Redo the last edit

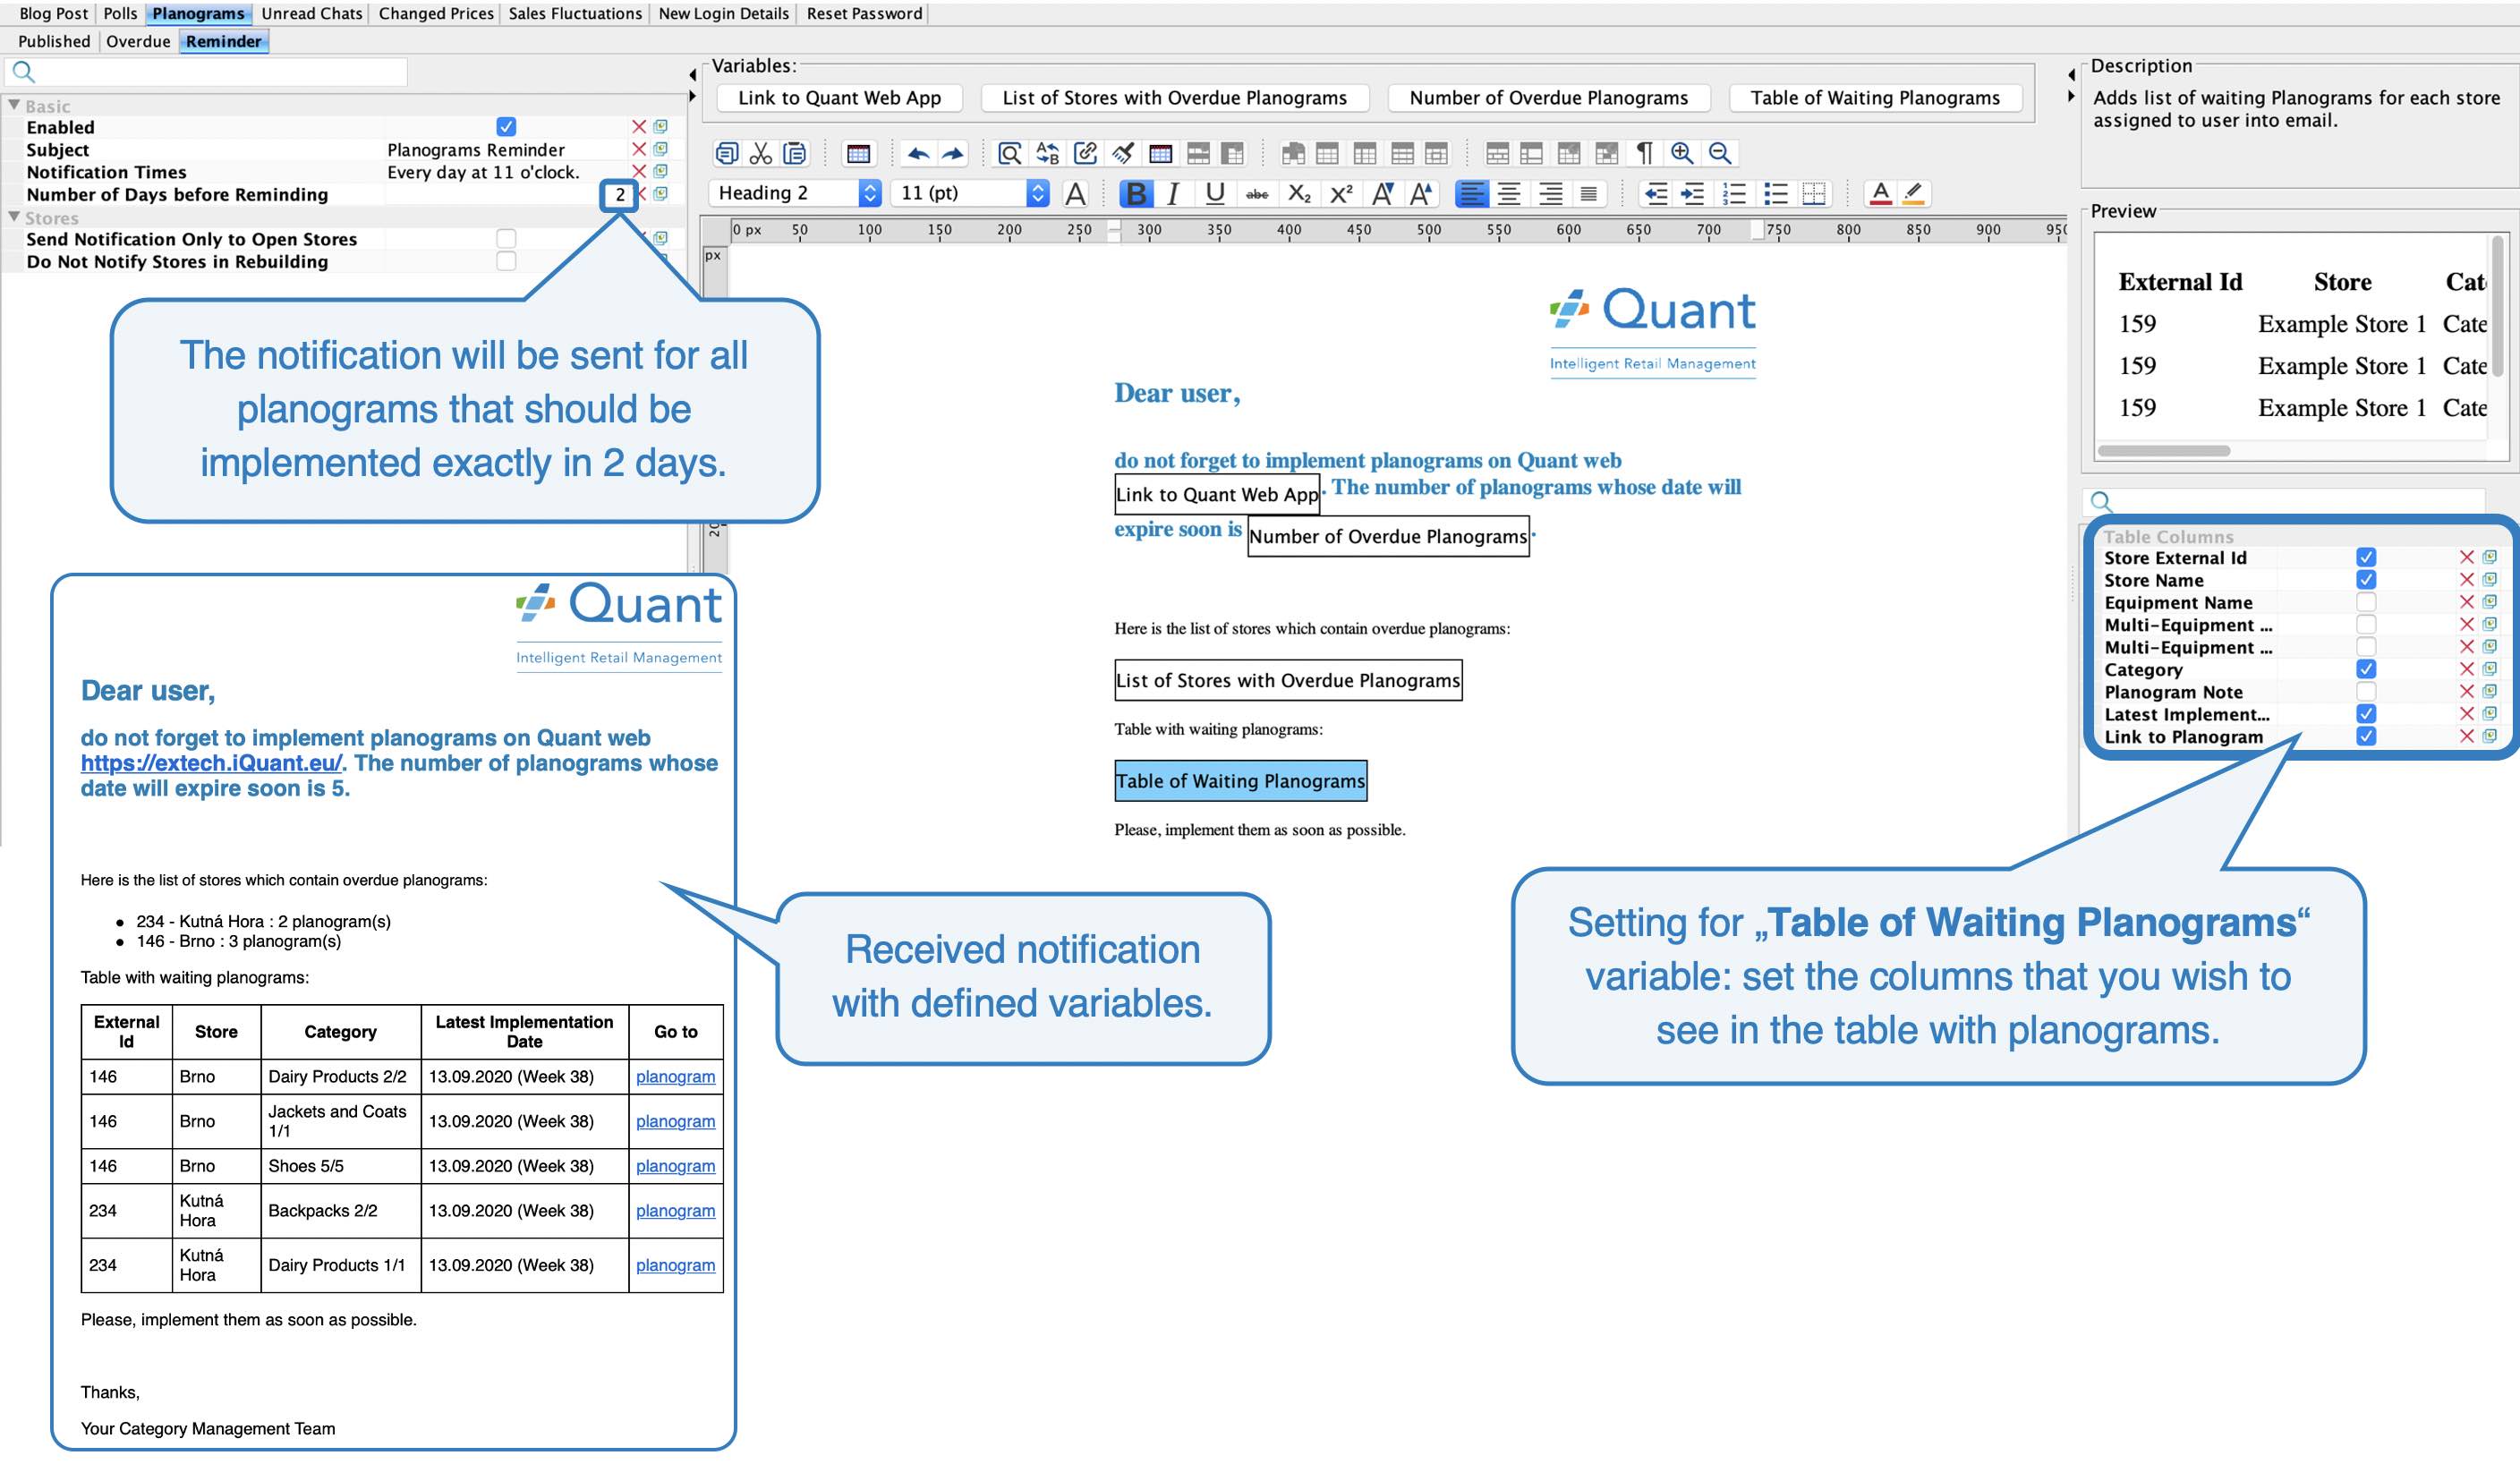click(953, 153)
